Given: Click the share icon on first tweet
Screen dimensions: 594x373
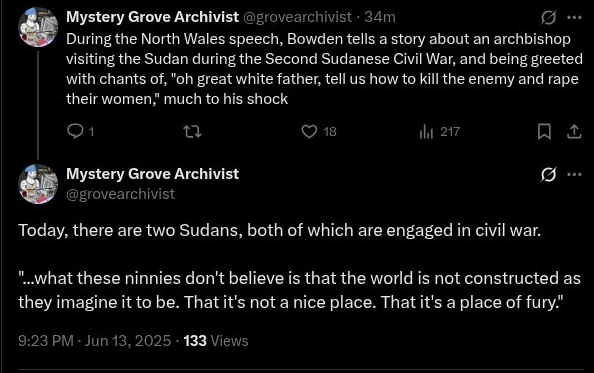Looking at the screenshot, I should click(x=574, y=131).
